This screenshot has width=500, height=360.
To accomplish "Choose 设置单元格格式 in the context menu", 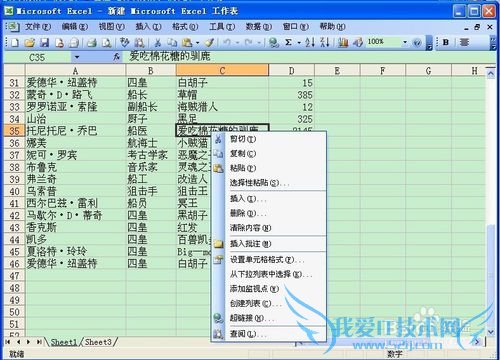I will coord(269,260).
